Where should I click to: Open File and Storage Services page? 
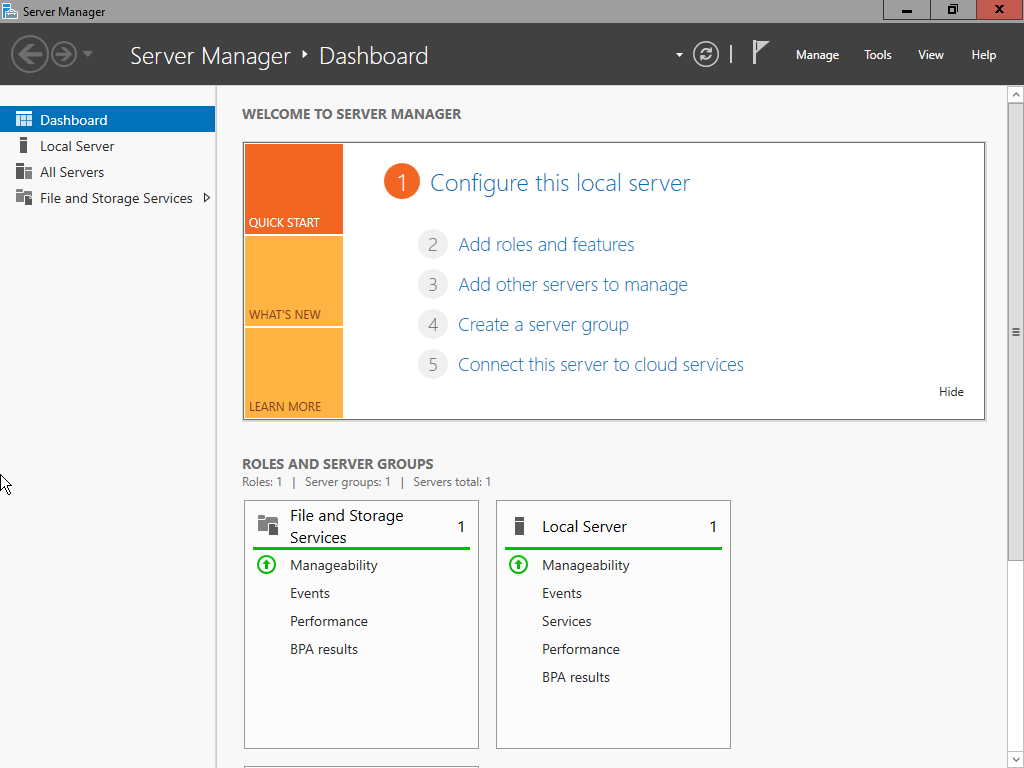[113, 198]
